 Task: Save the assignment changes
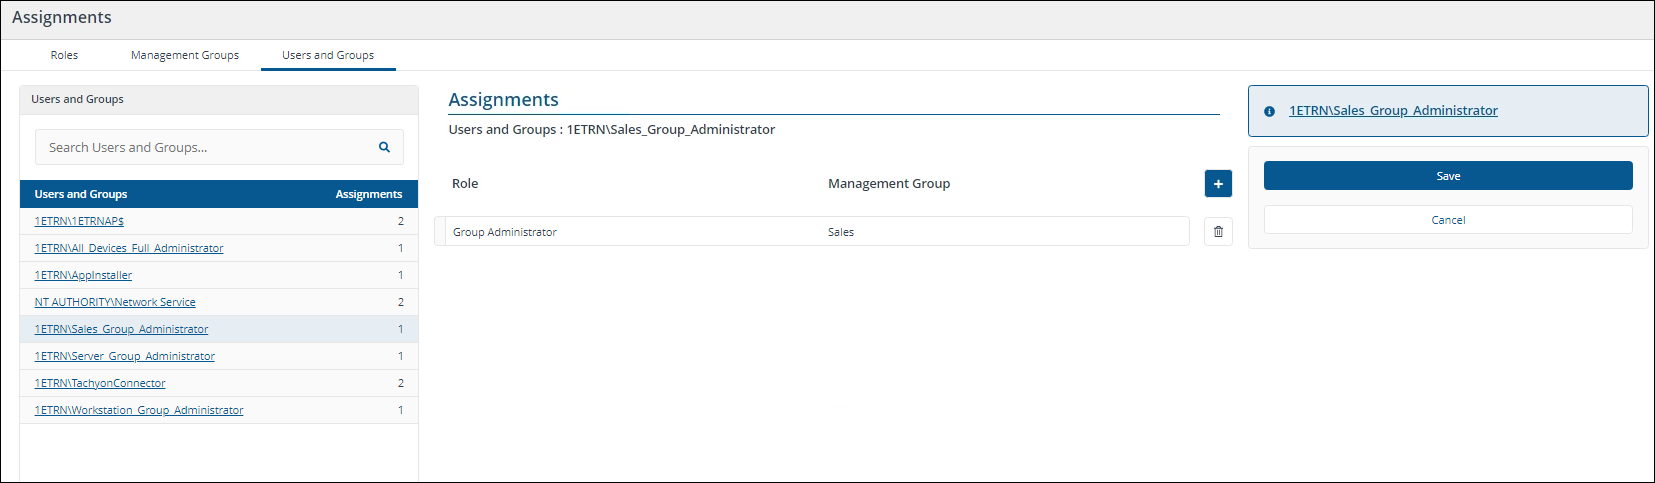point(1447,176)
